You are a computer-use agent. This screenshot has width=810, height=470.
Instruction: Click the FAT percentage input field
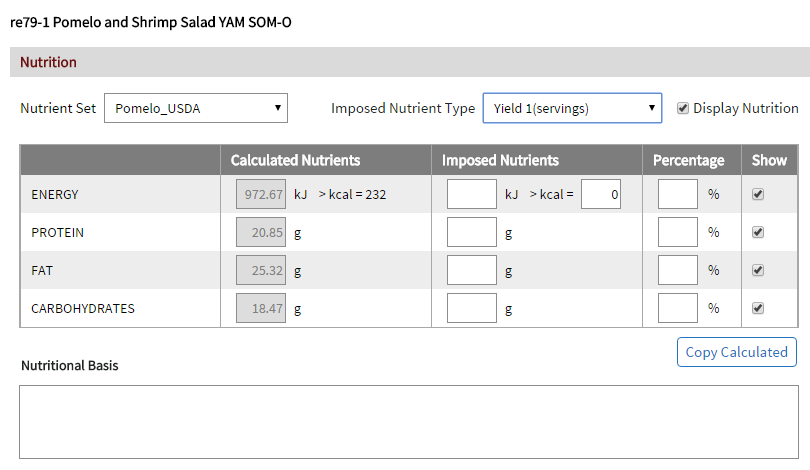click(678, 270)
